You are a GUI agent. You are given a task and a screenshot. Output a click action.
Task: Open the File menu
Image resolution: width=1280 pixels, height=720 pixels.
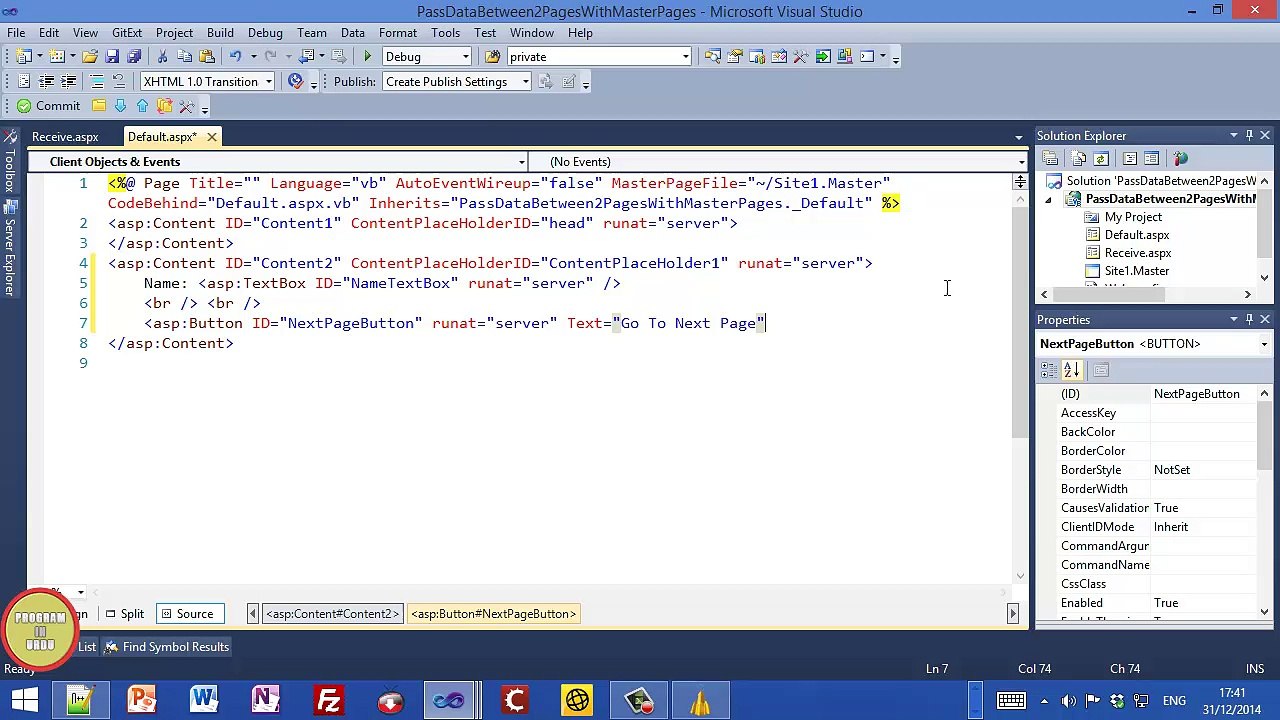[16, 33]
